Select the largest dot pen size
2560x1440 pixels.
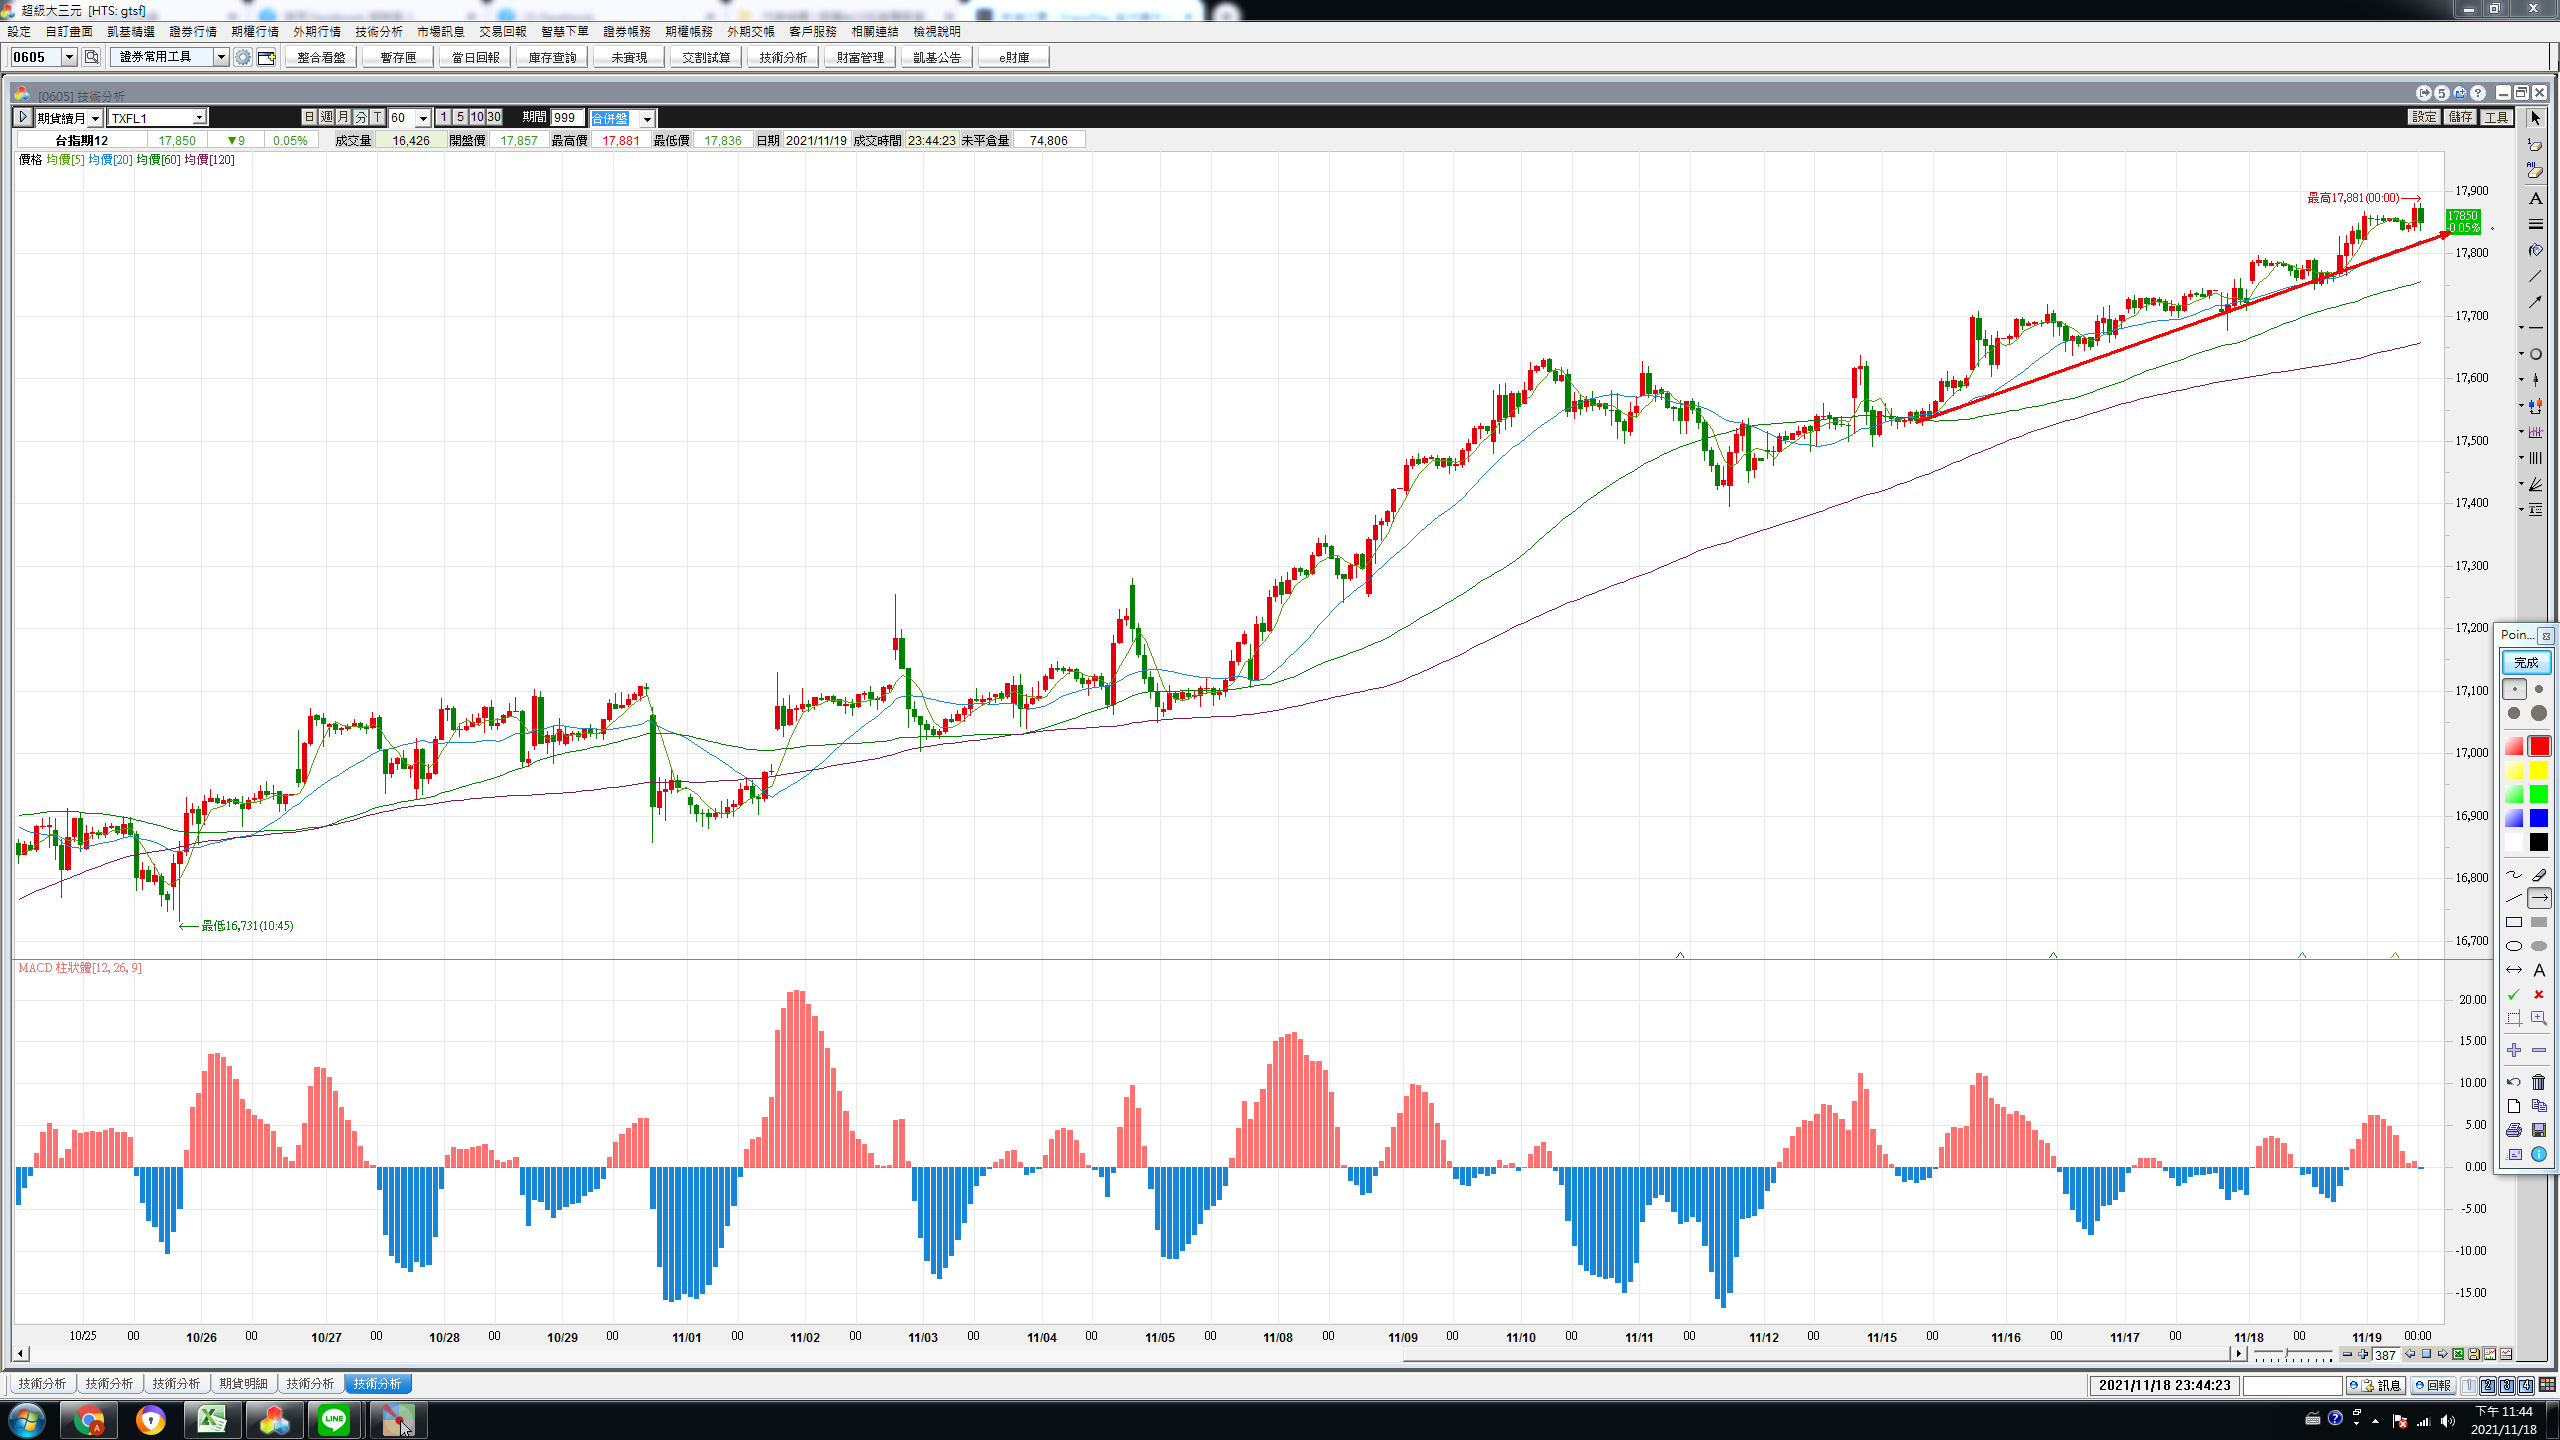[2538, 713]
